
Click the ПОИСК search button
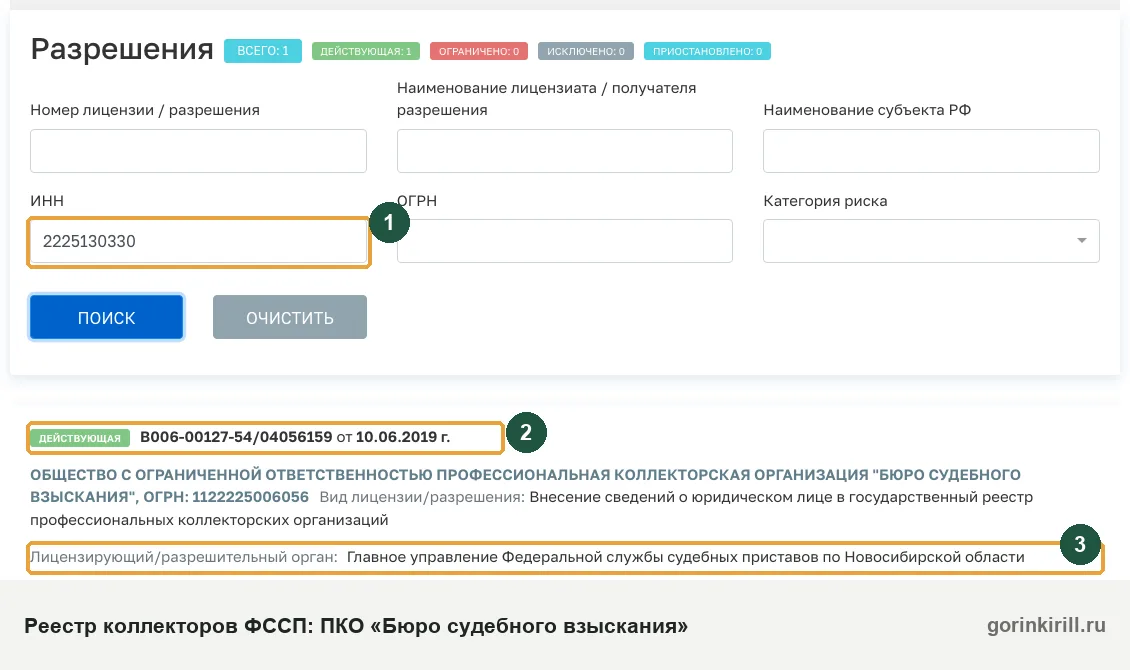click(107, 317)
